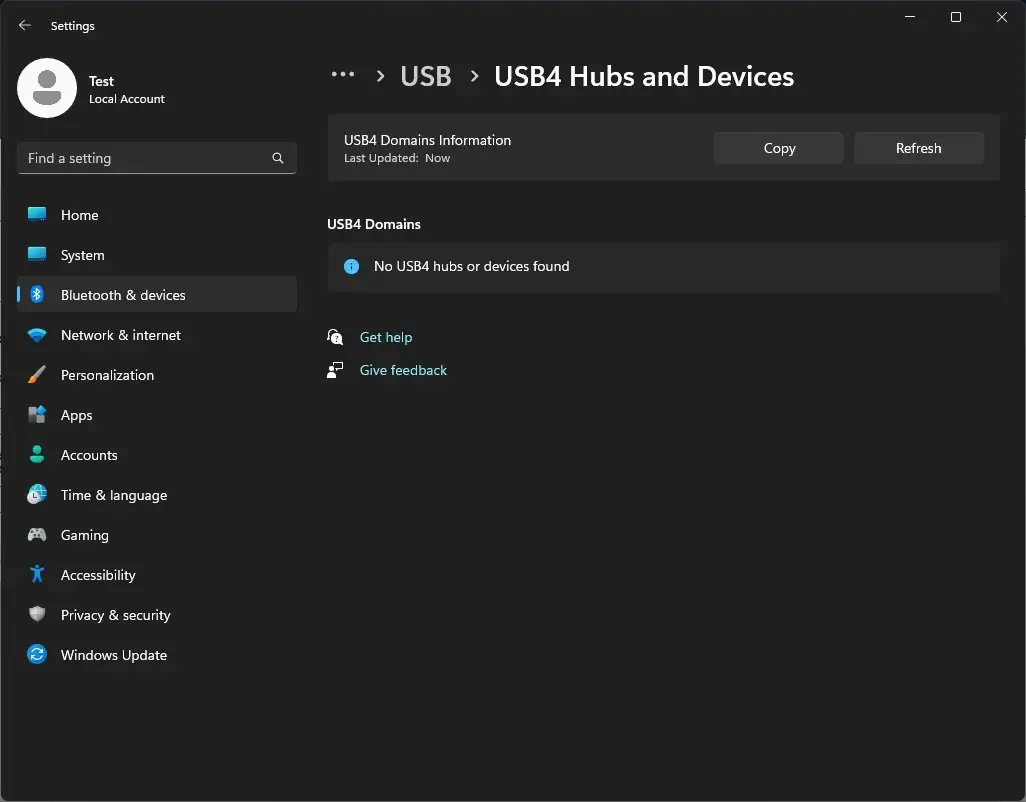This screenshot has width=1026, height=802.
Task: Select the Accessibility icon
Action: click(36, 575)
